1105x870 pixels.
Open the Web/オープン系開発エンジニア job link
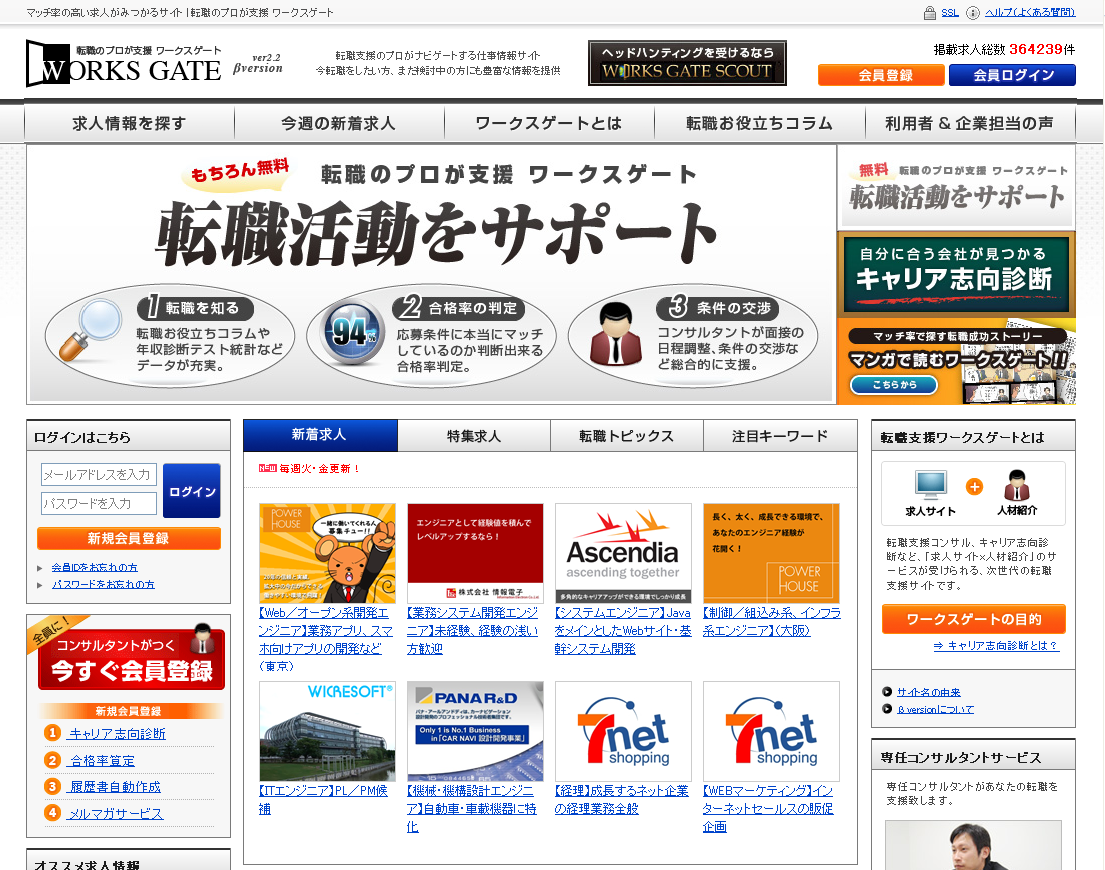326,639
